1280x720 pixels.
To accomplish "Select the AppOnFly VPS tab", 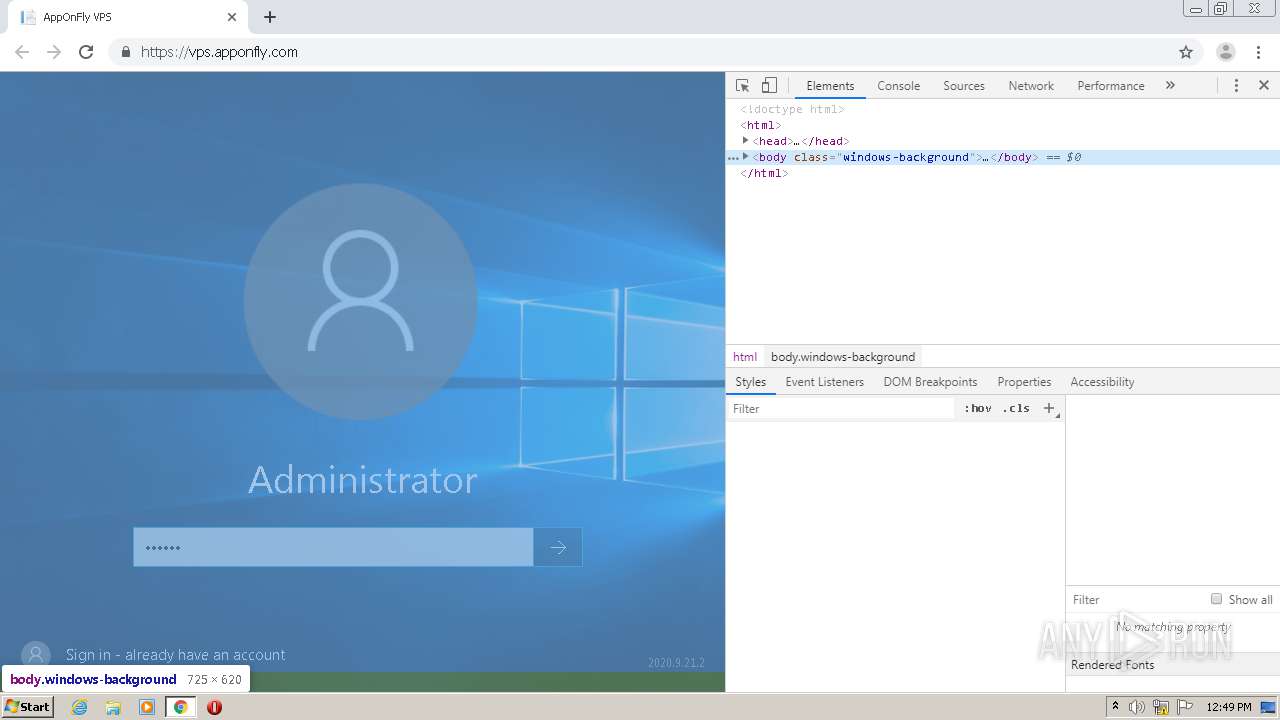I will (128, 17).
